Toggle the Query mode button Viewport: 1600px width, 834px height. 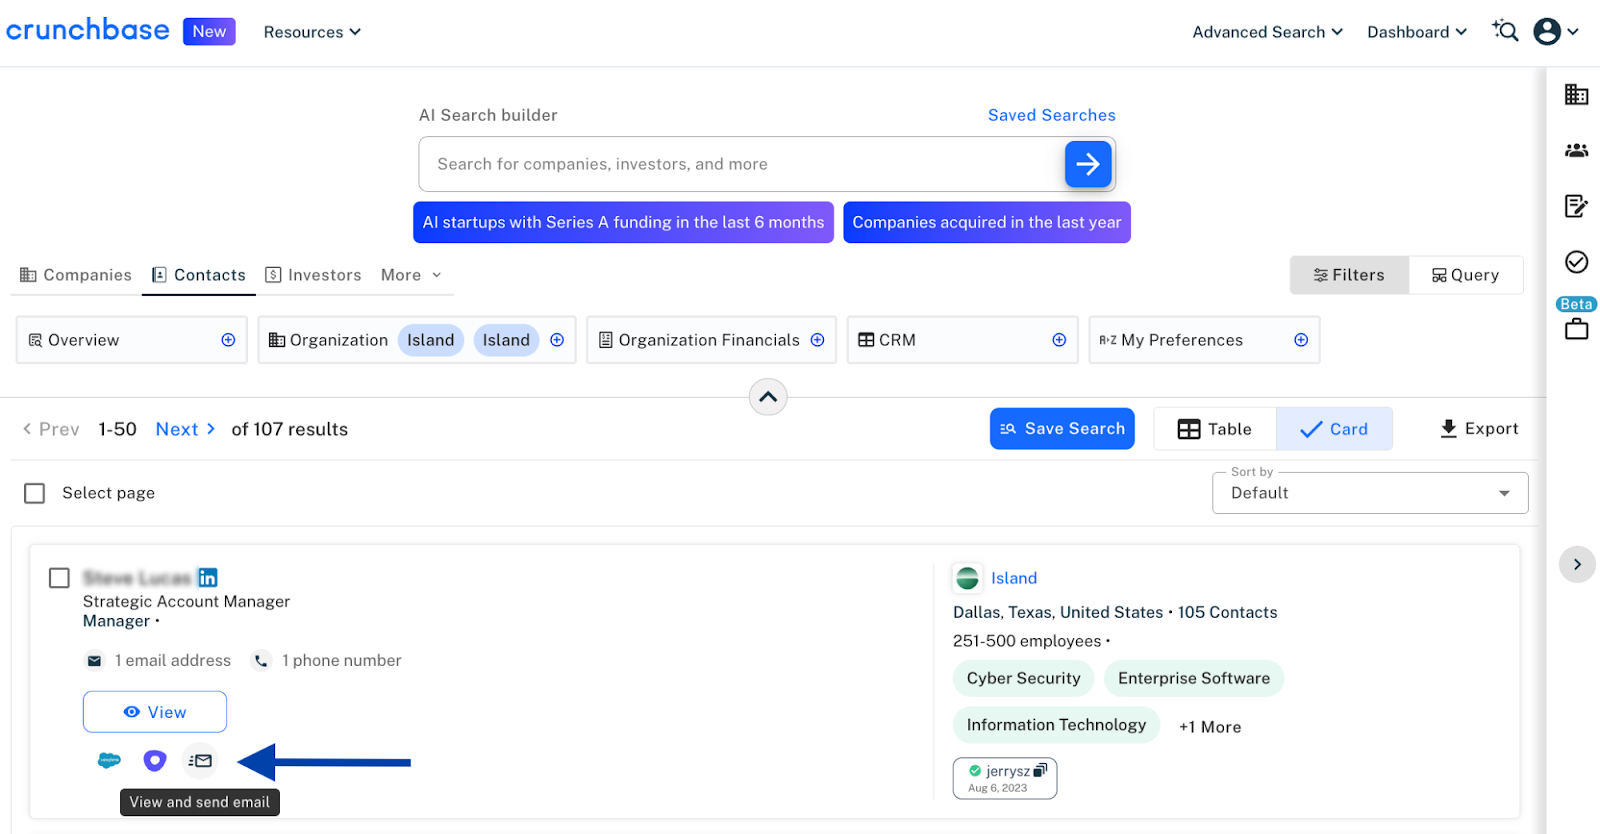1466,275
